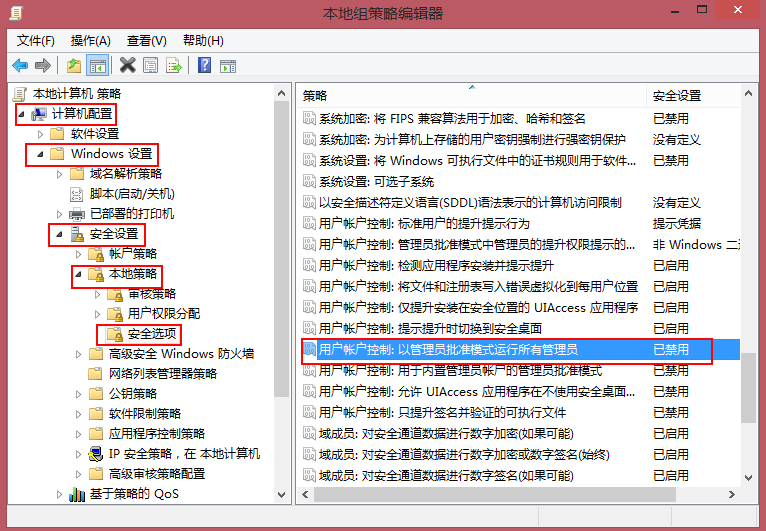Click tree pane scroll down arrow
Screen dimensions: 766x531
[x=281, y=495]
